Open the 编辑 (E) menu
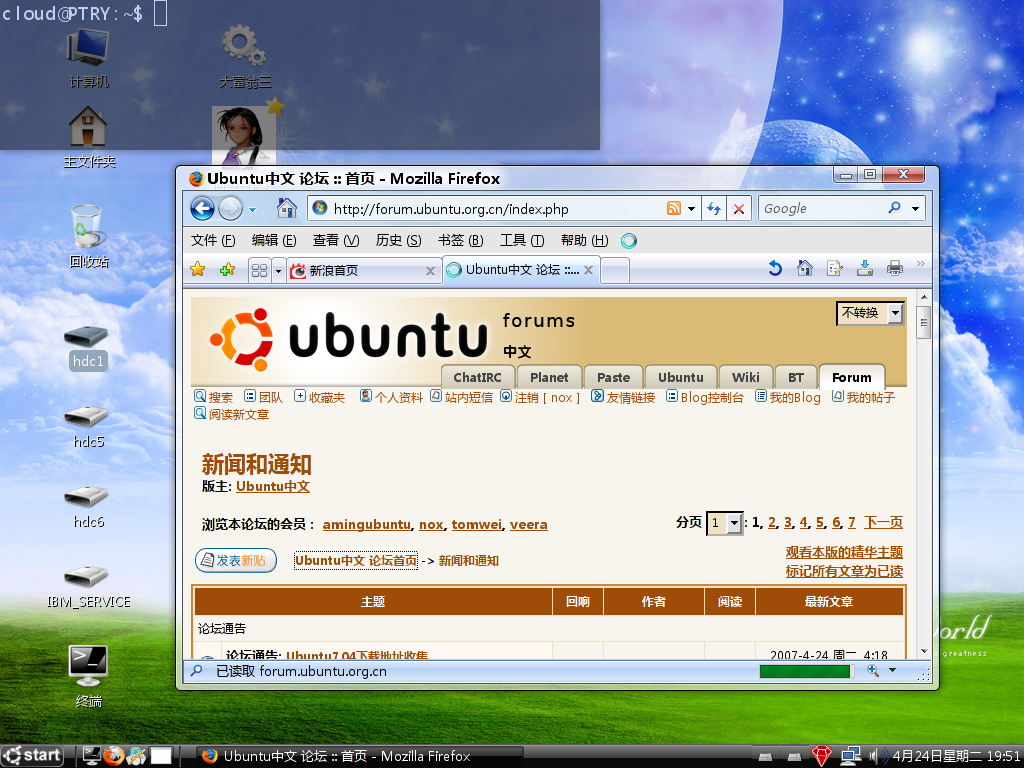 click(x=274, y=240)
